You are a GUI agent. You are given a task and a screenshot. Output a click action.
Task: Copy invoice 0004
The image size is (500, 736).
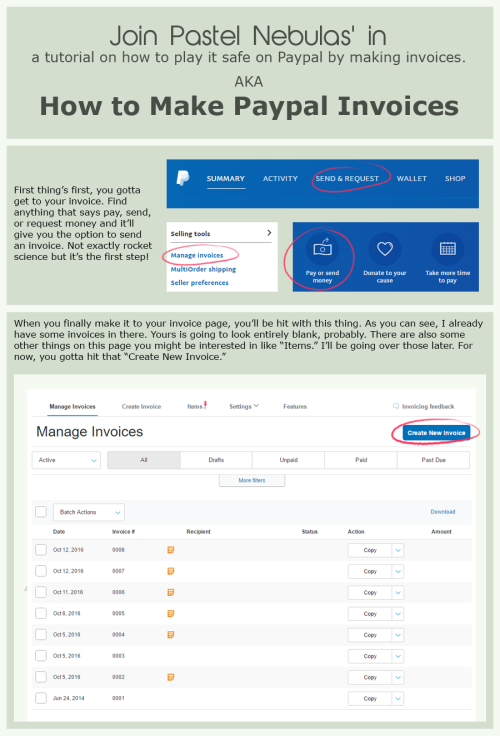tap(370, 635)
